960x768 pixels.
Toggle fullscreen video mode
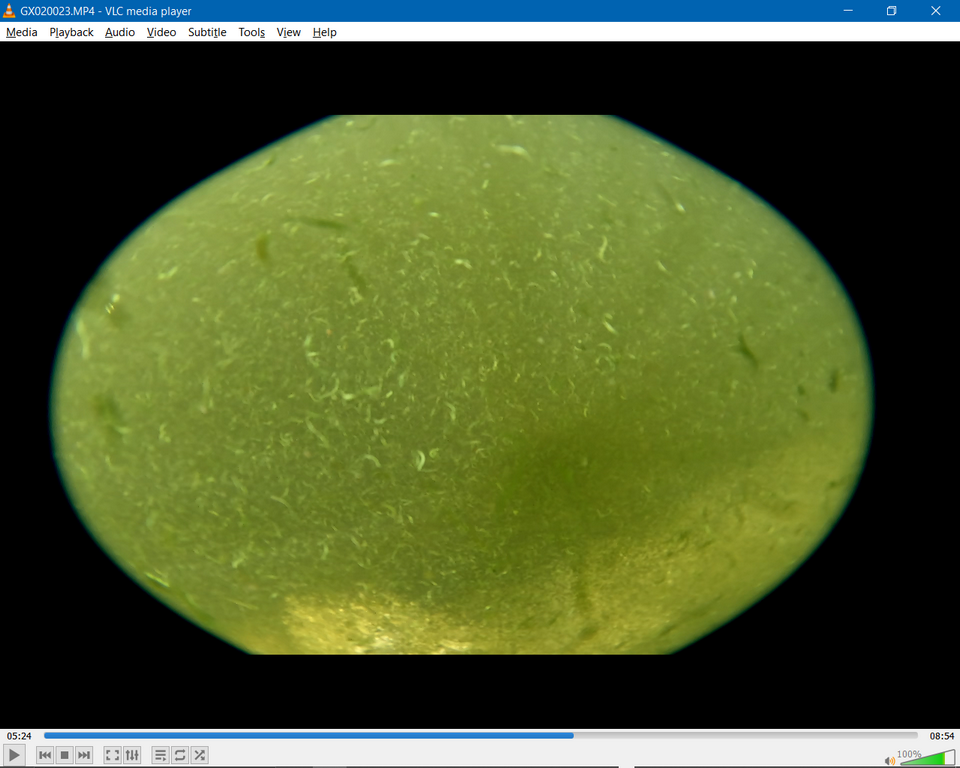tap(112, 755)
